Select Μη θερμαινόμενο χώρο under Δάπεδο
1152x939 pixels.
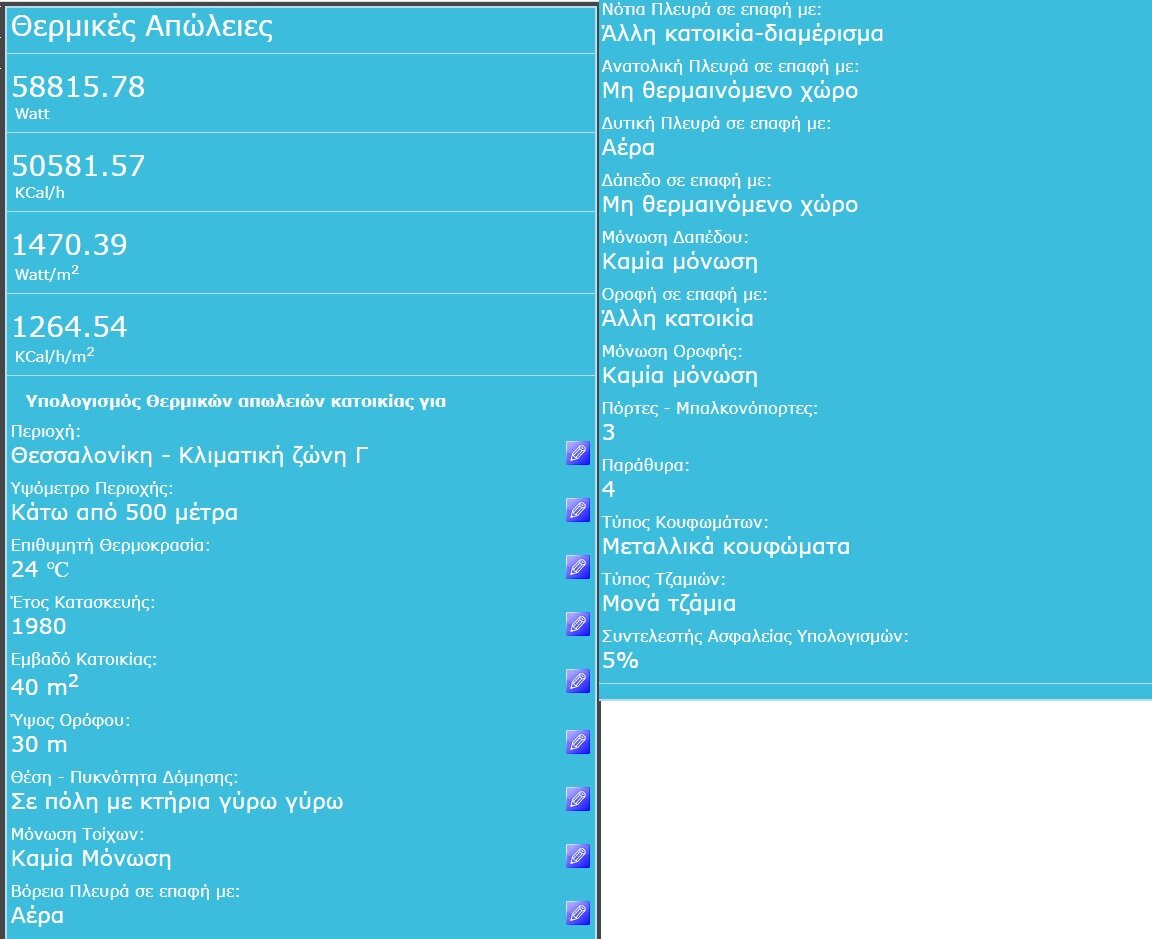coord(730,204)
